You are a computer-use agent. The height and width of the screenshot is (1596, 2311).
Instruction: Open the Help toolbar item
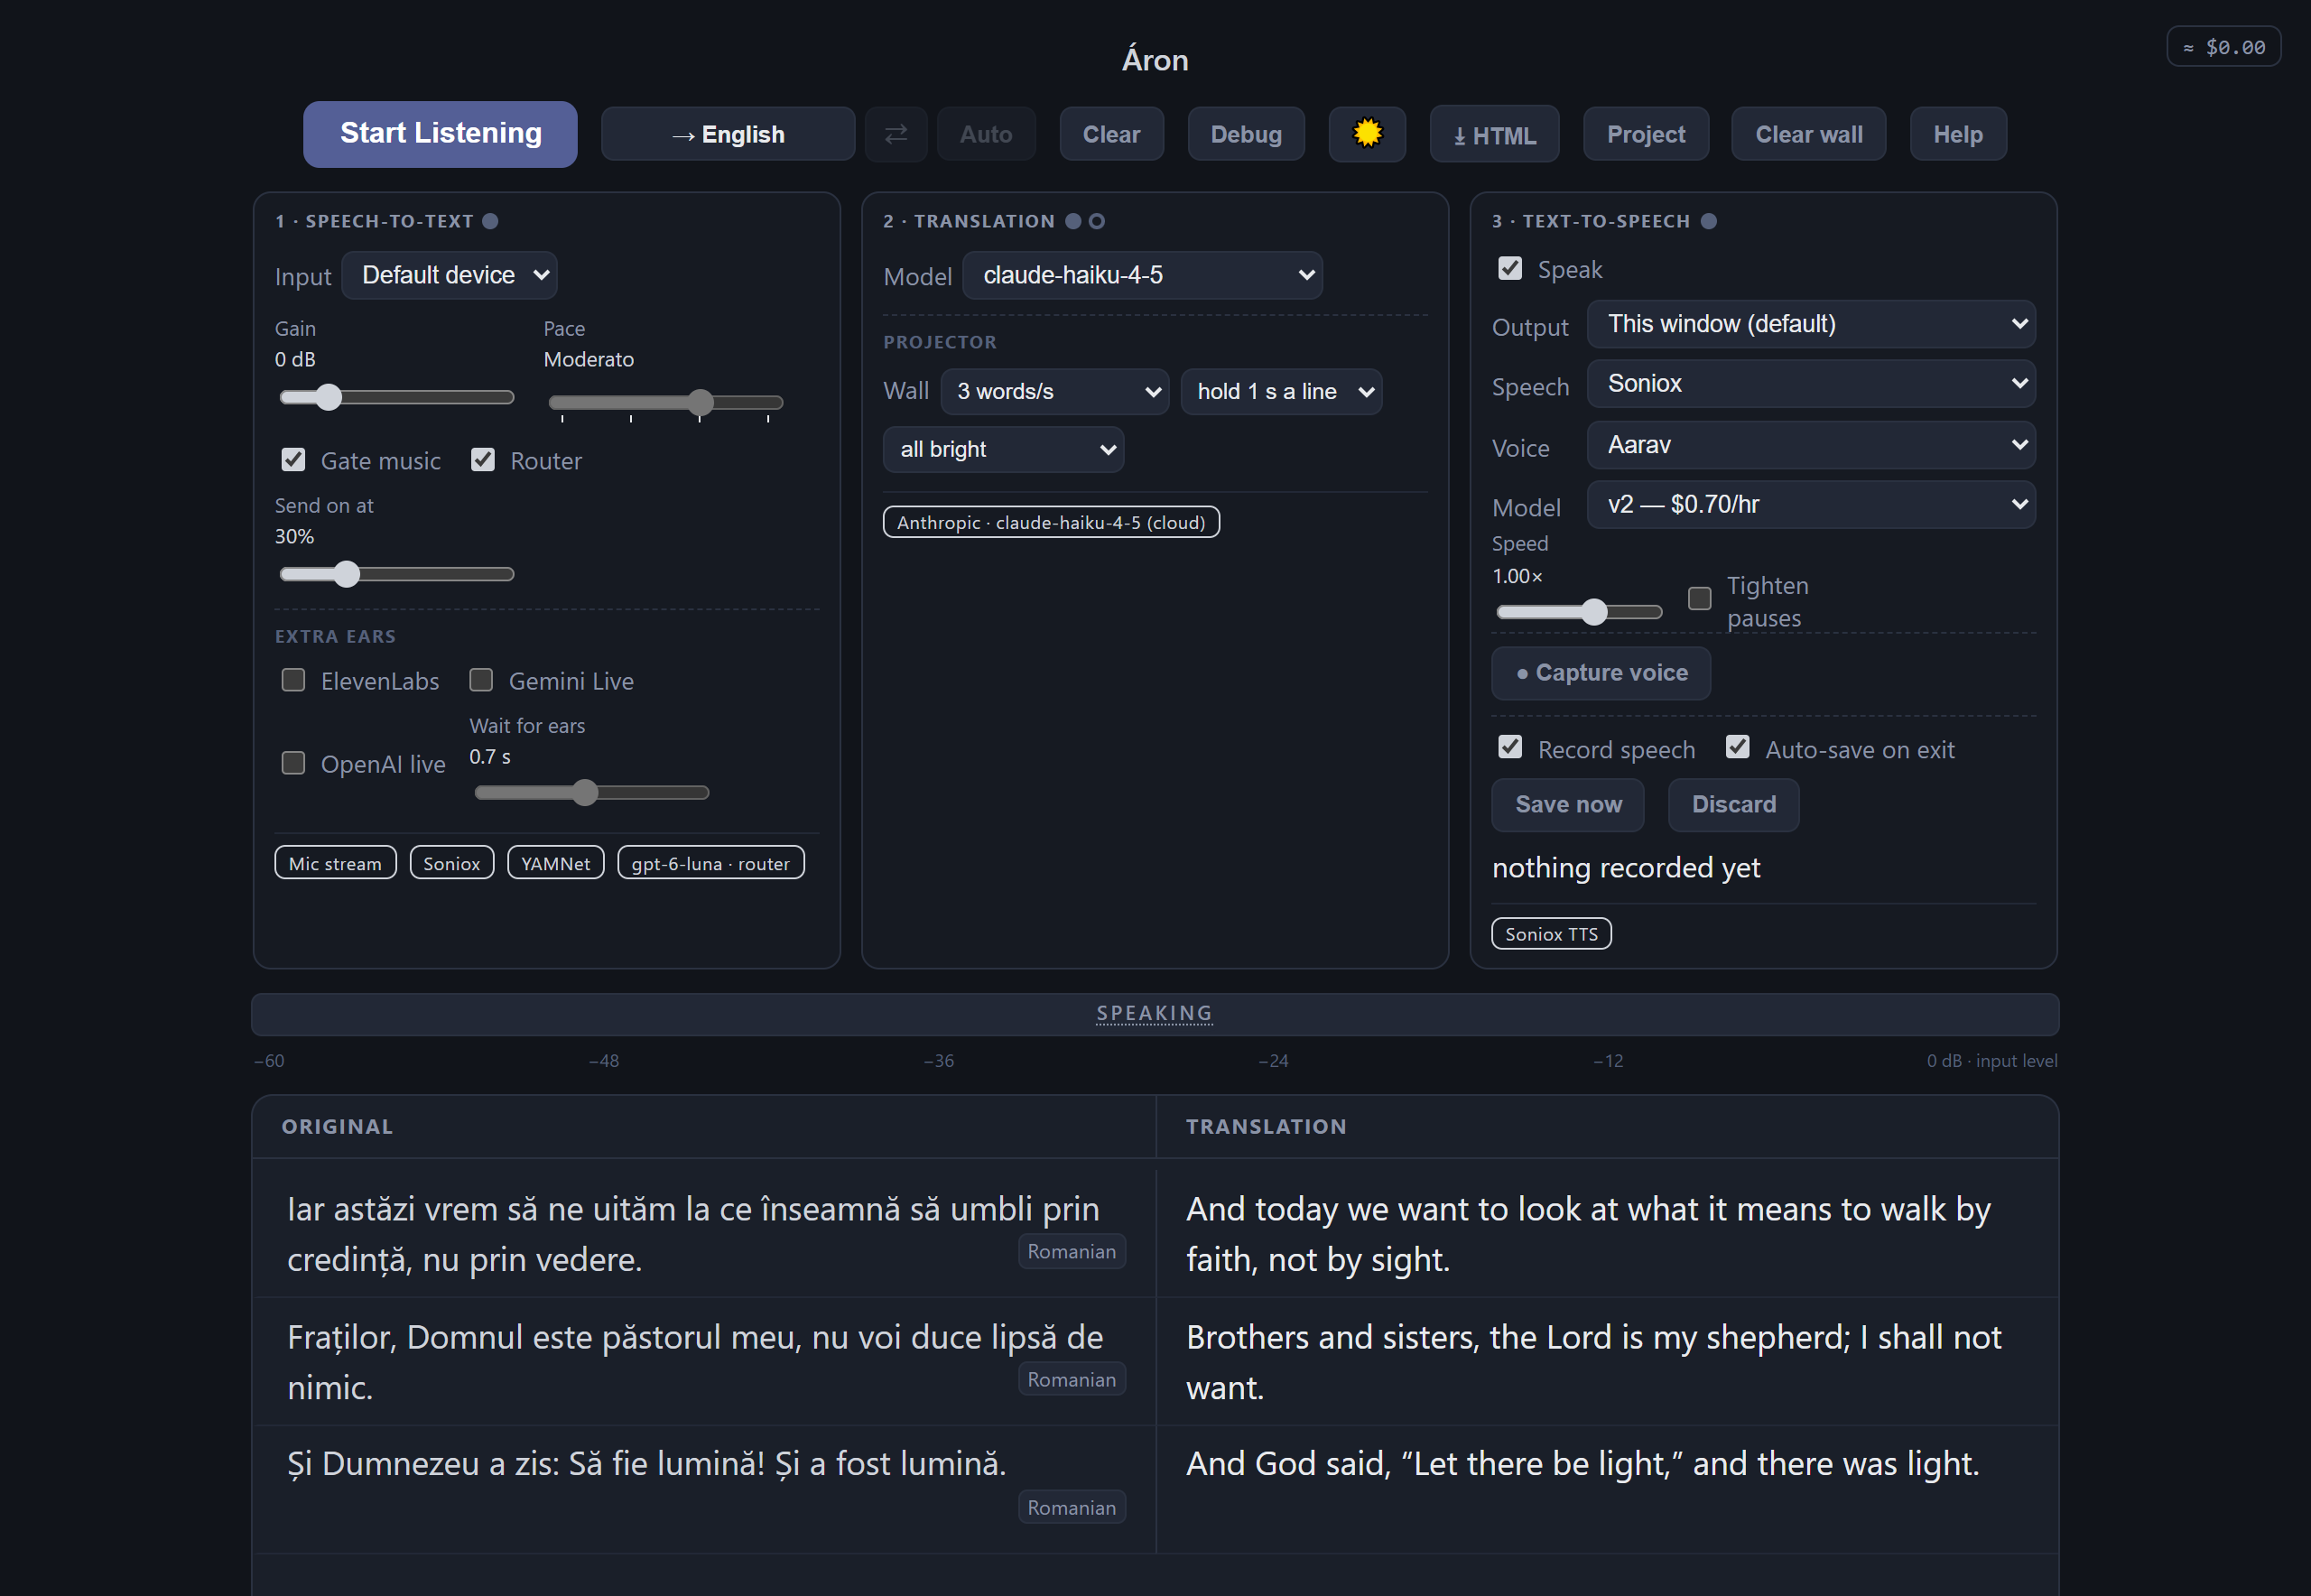(1958, 134)
